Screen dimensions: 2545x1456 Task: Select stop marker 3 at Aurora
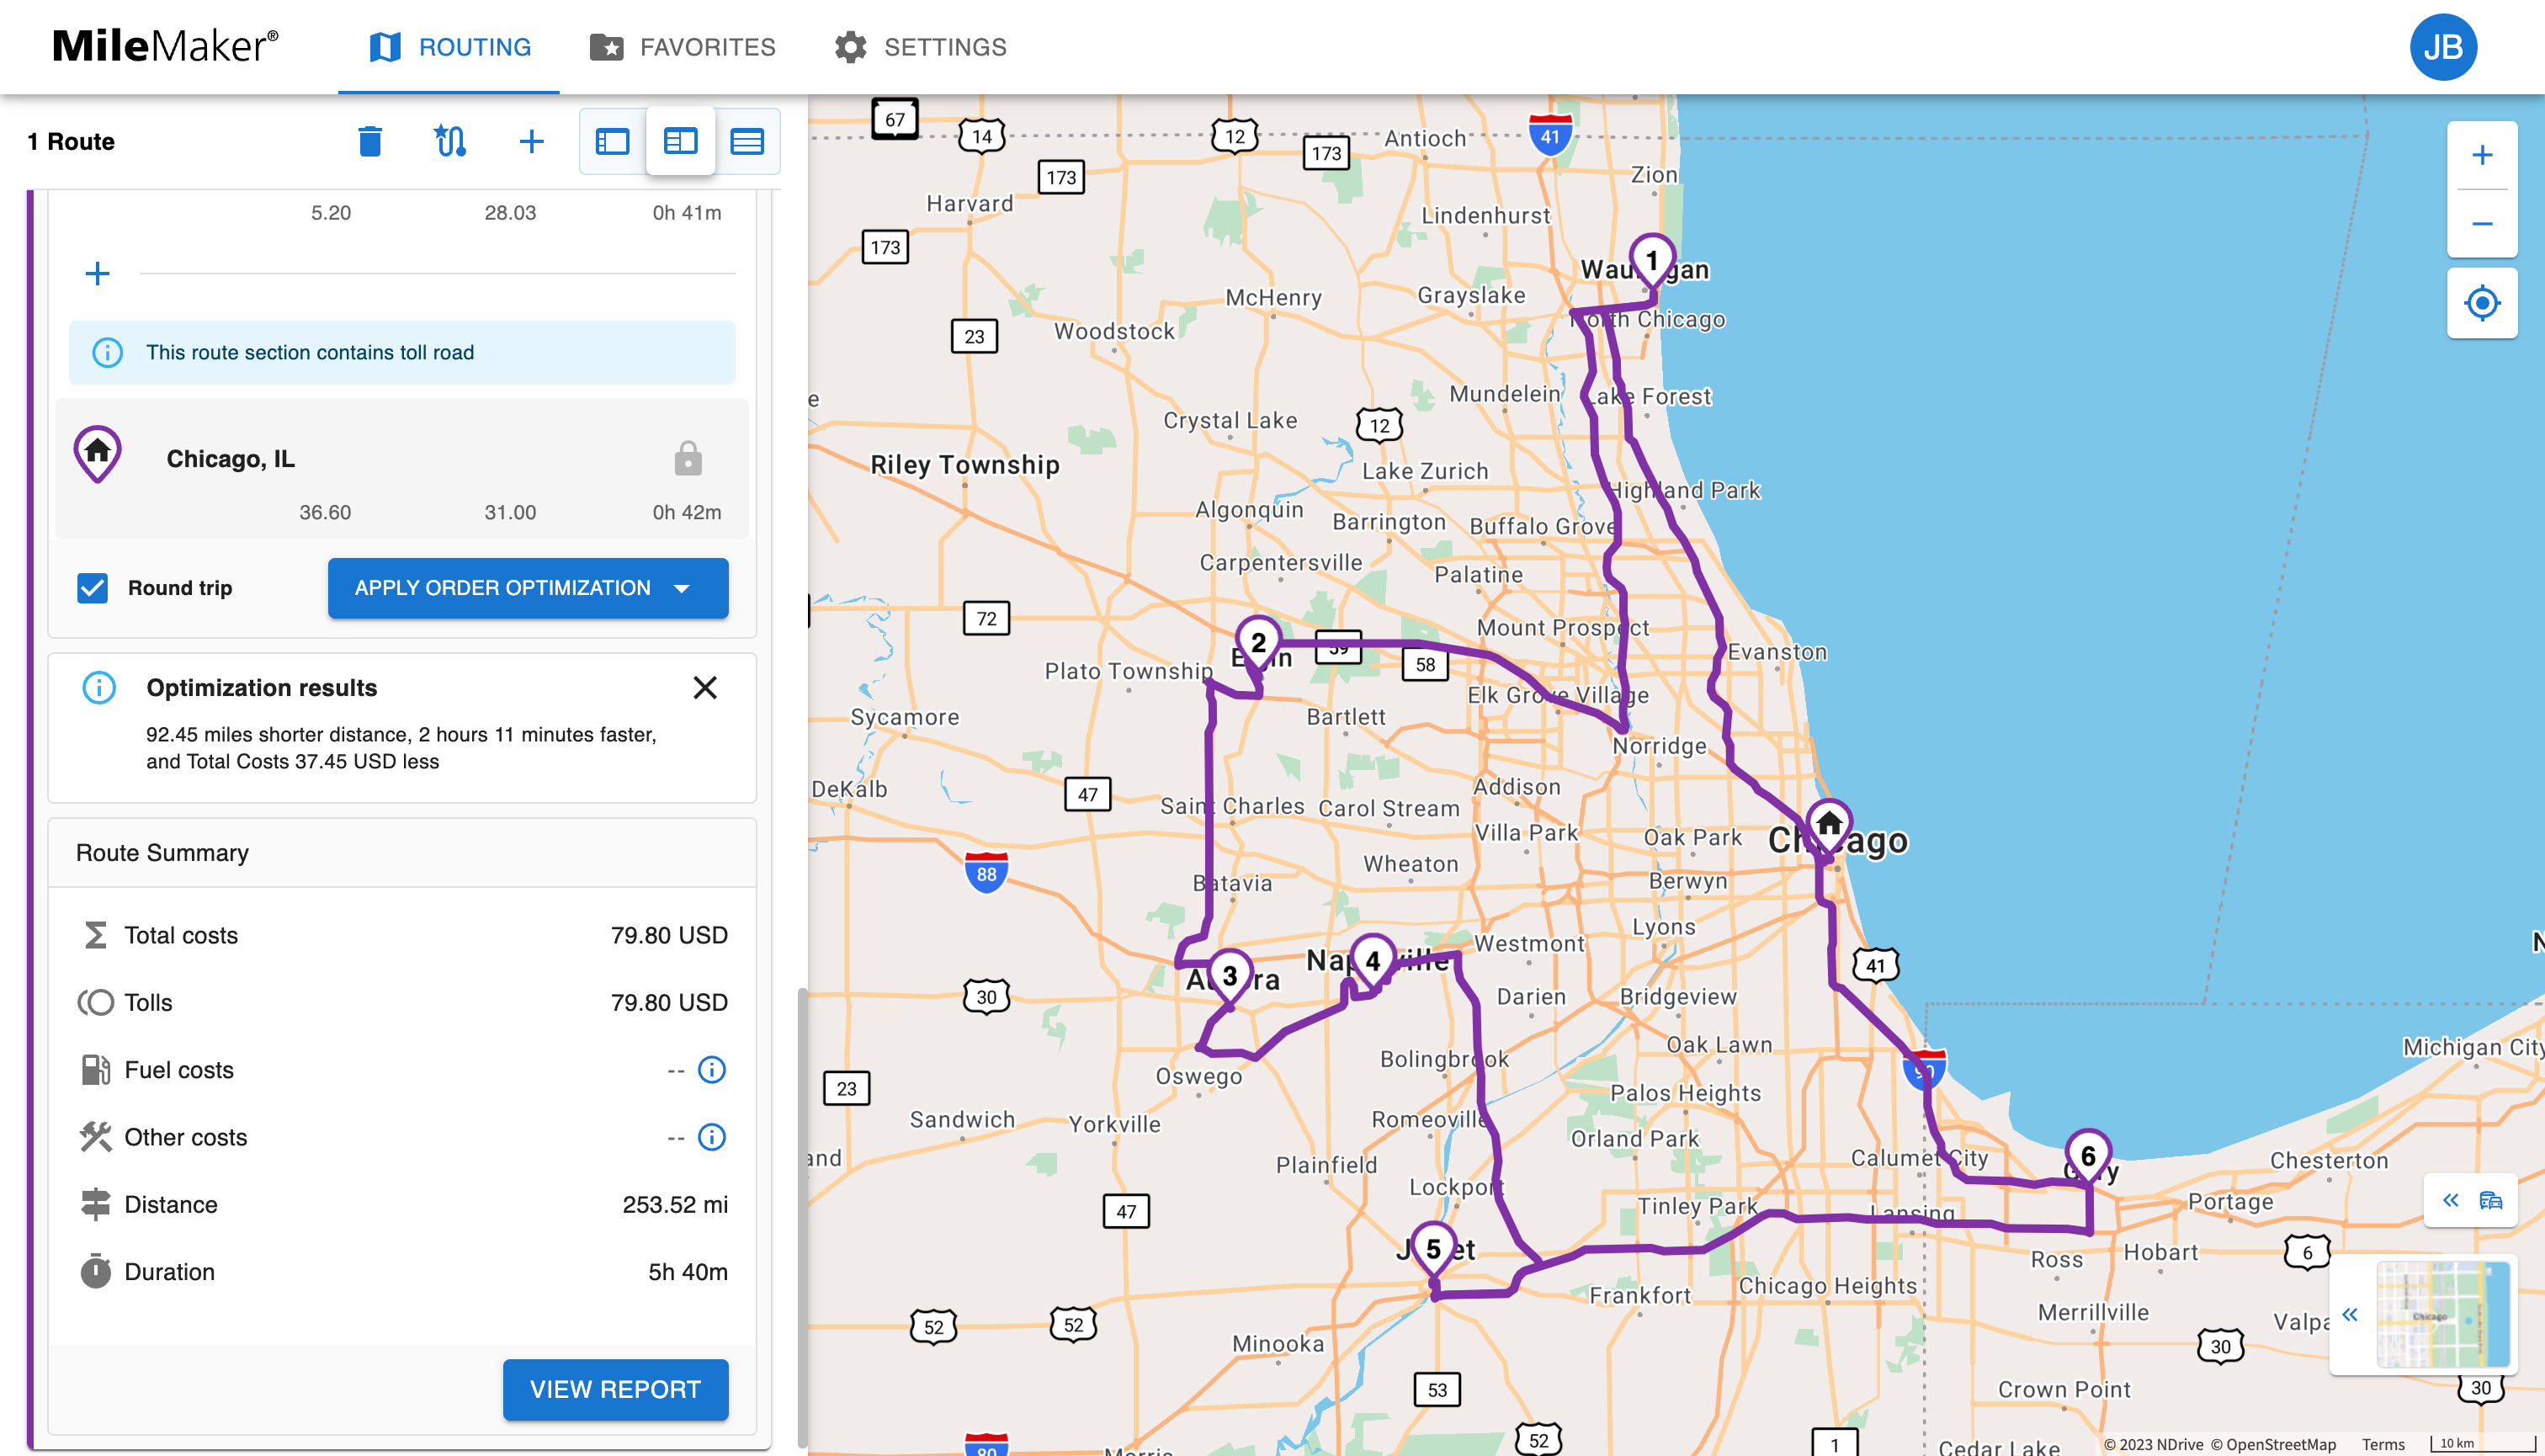1230,977
